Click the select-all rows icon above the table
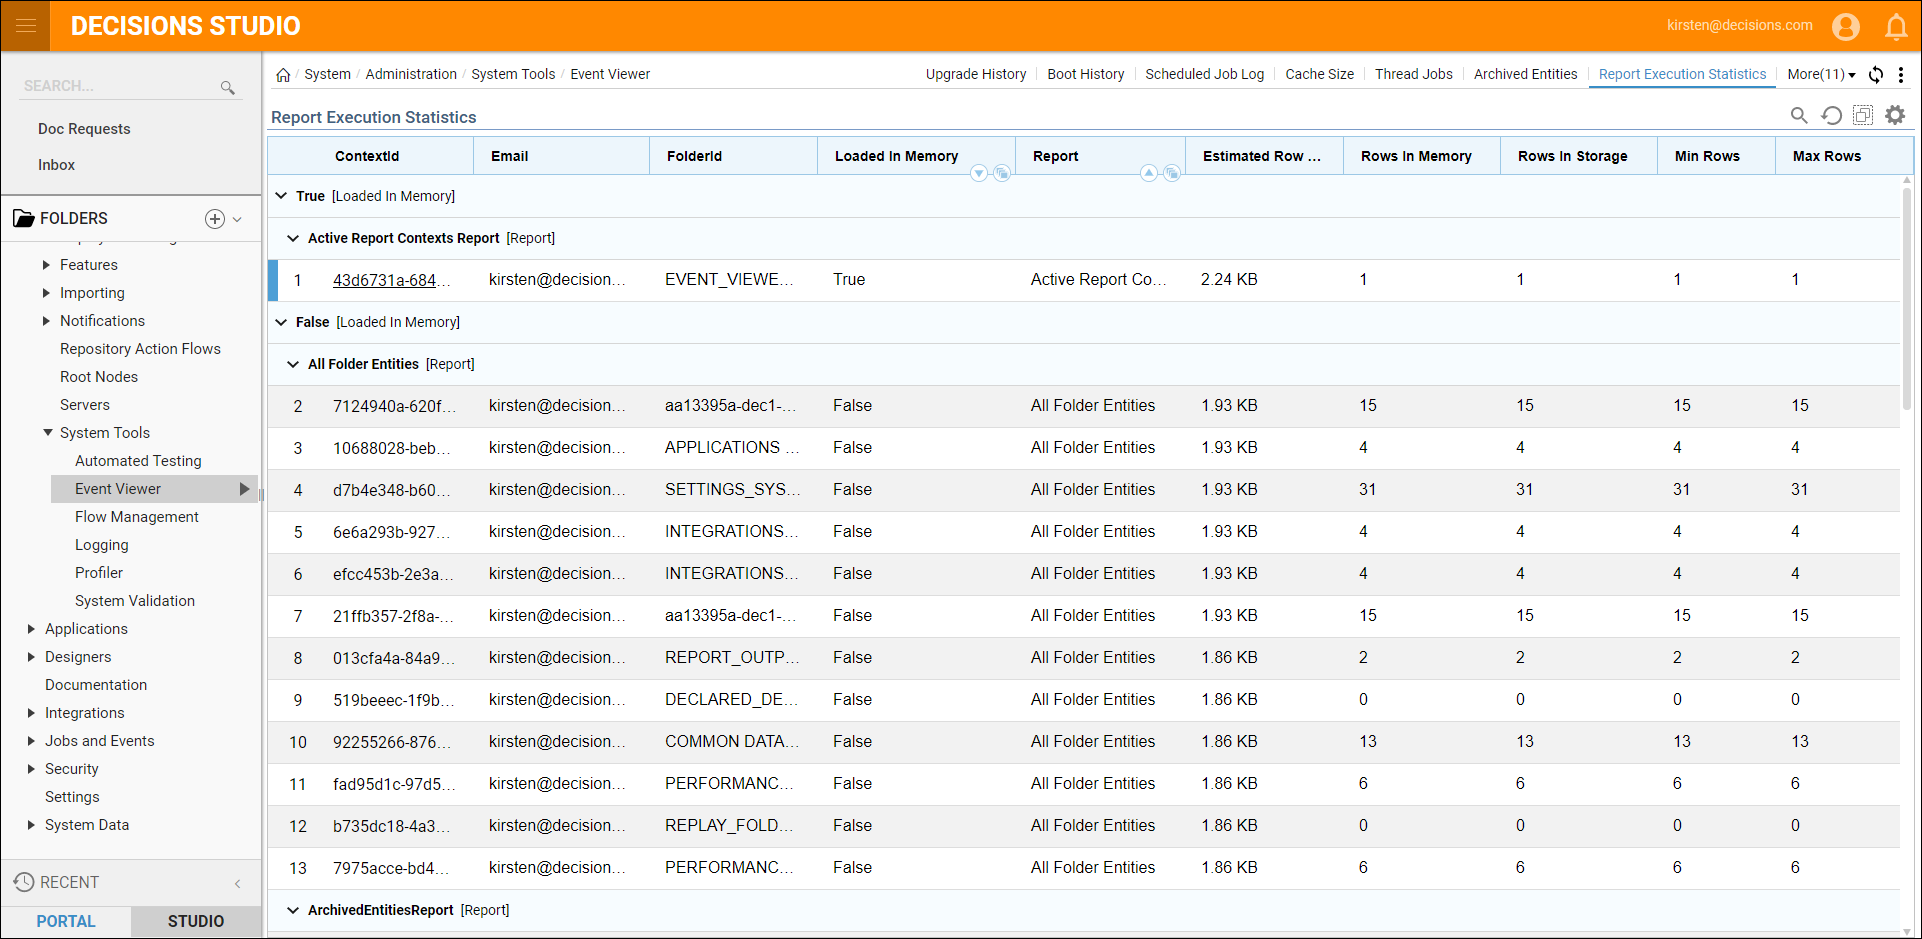This screenshot has height=939, width=1922. [x=1863, y=116]
